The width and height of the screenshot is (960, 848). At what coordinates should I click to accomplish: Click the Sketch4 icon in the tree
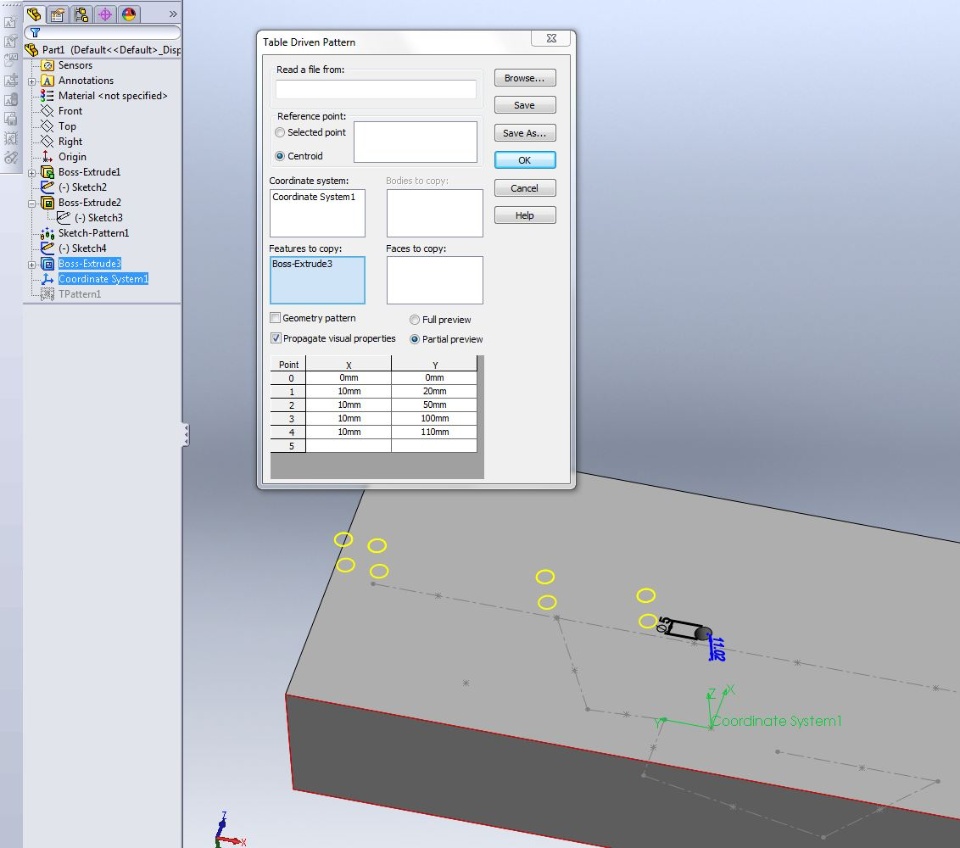pyautogui.click(x=47, y=248)
